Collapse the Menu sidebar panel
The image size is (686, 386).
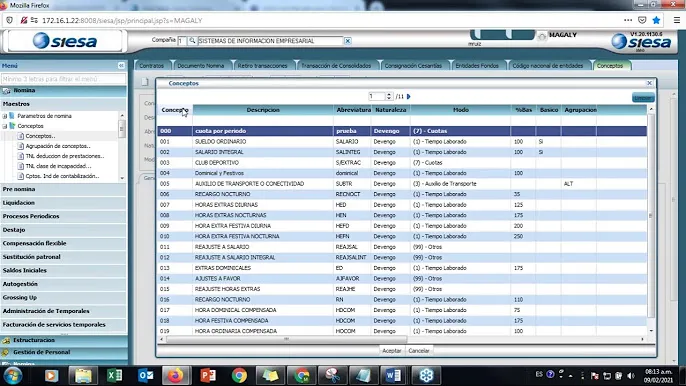[121, 66]
